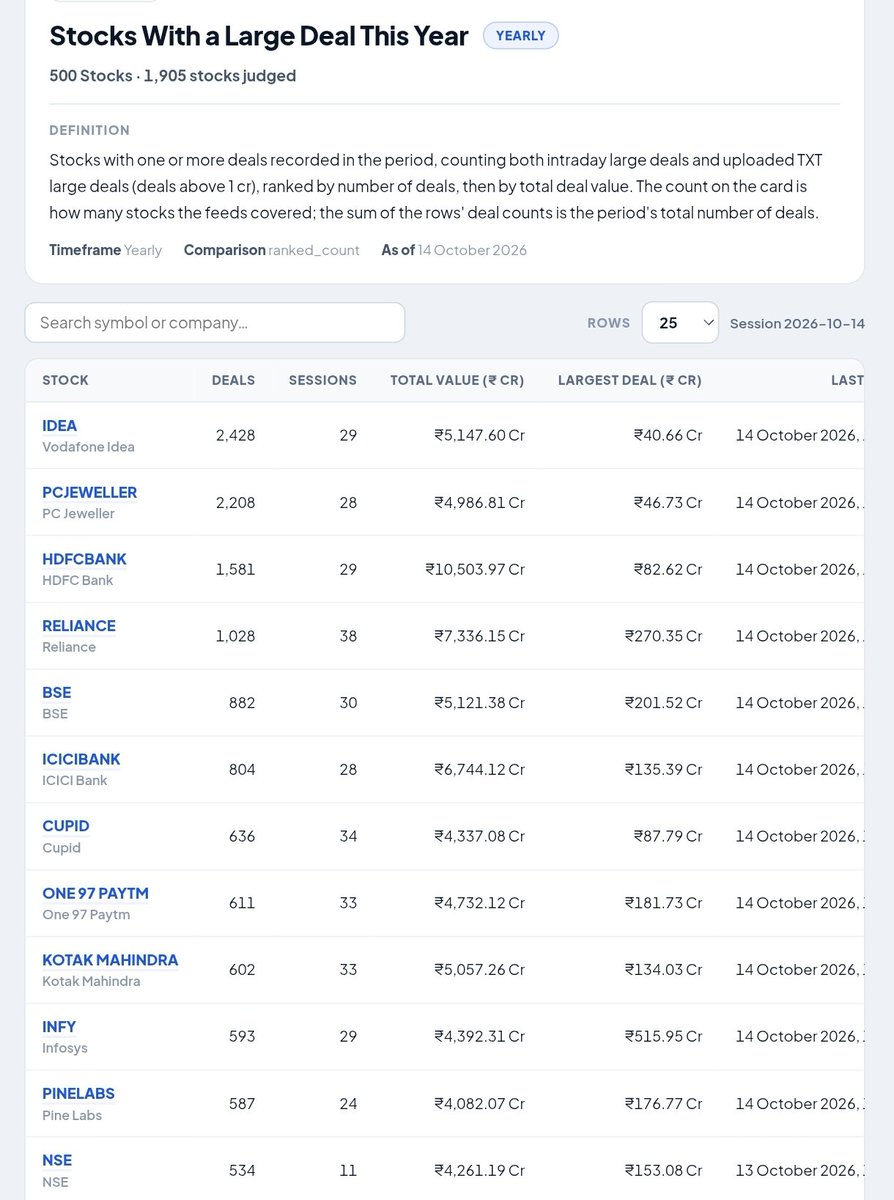Select total value ₹4,986.81 Cr
Screen dimensions: 894x1200
(x=479, y=503)
